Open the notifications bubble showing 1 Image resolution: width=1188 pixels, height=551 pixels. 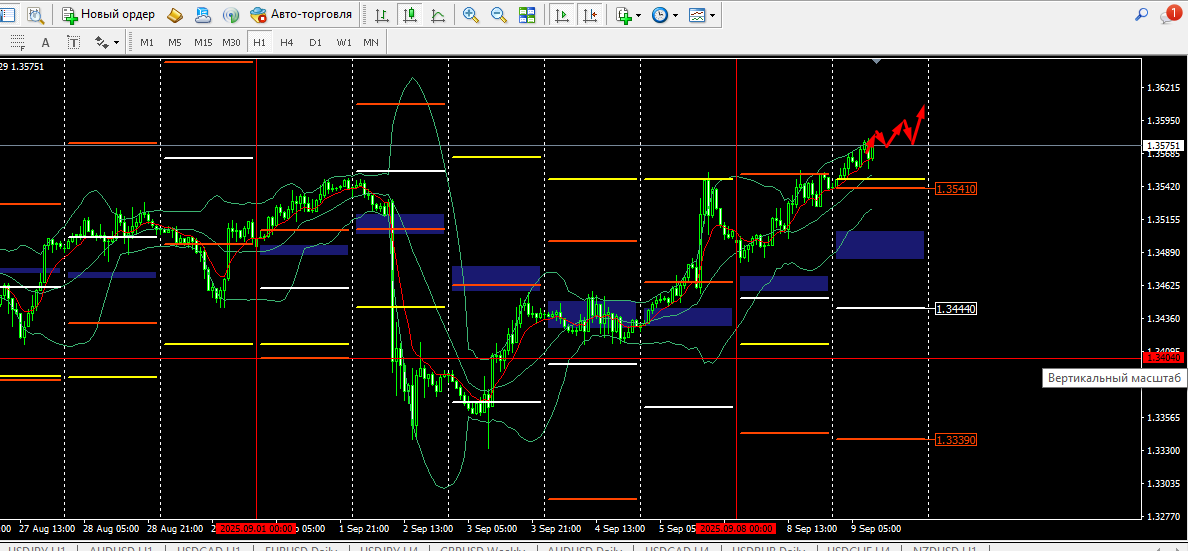1171,14
